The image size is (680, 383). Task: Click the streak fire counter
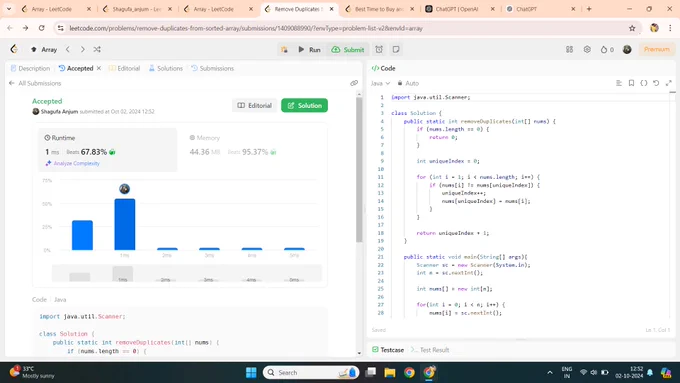[x=607, y=49]
